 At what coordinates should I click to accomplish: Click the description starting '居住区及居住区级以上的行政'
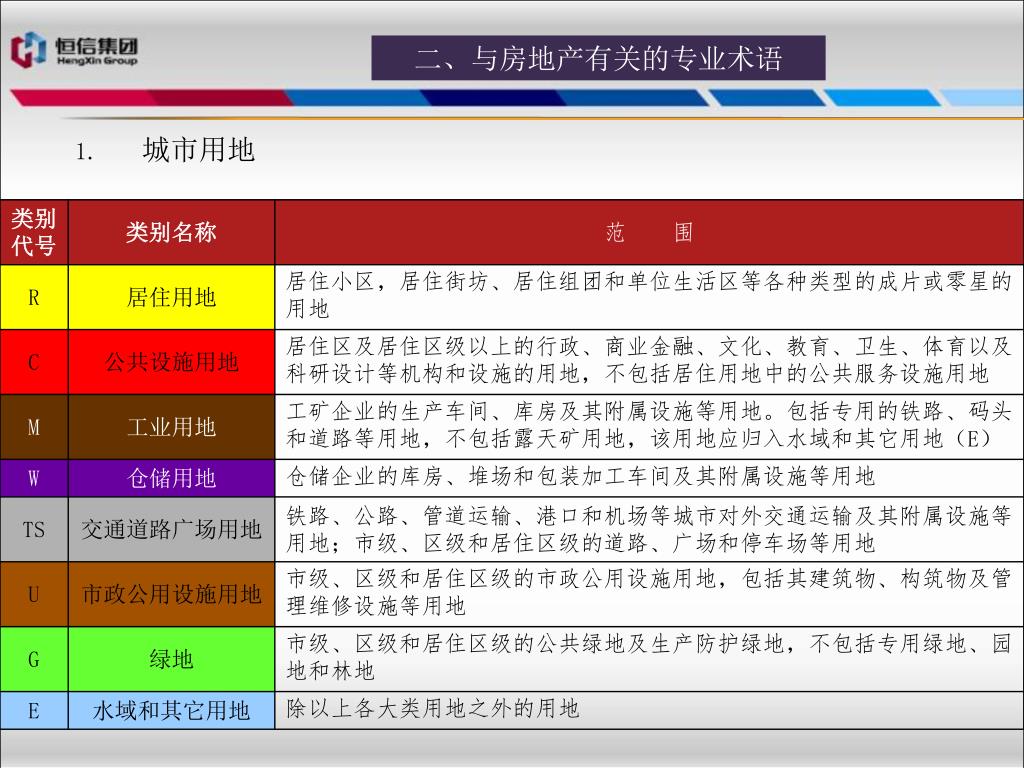point(649,360)
